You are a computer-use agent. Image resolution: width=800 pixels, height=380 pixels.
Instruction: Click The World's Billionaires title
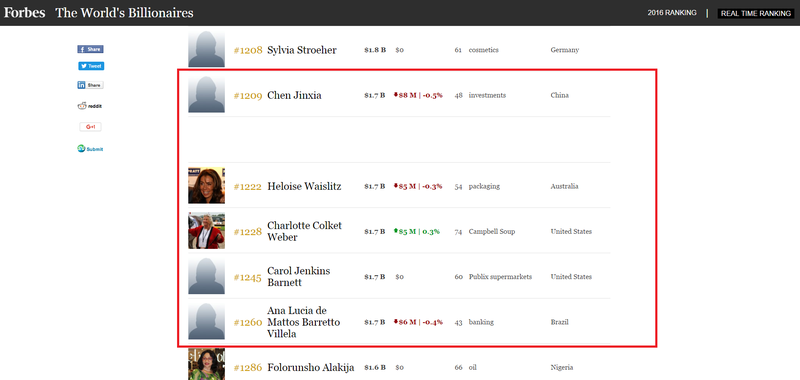pyautogui.click(x=124, y=13)
